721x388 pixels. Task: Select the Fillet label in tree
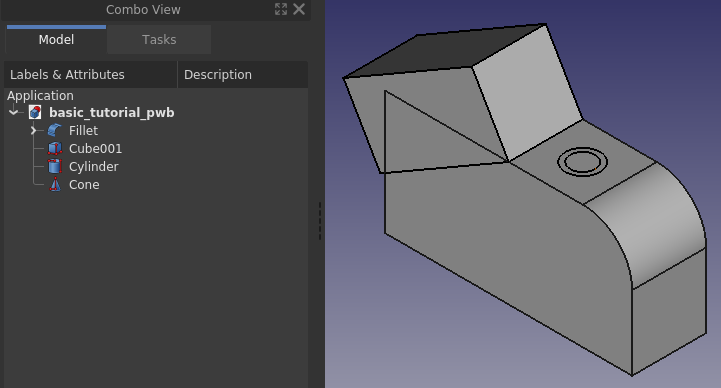(x=83, y=131)
